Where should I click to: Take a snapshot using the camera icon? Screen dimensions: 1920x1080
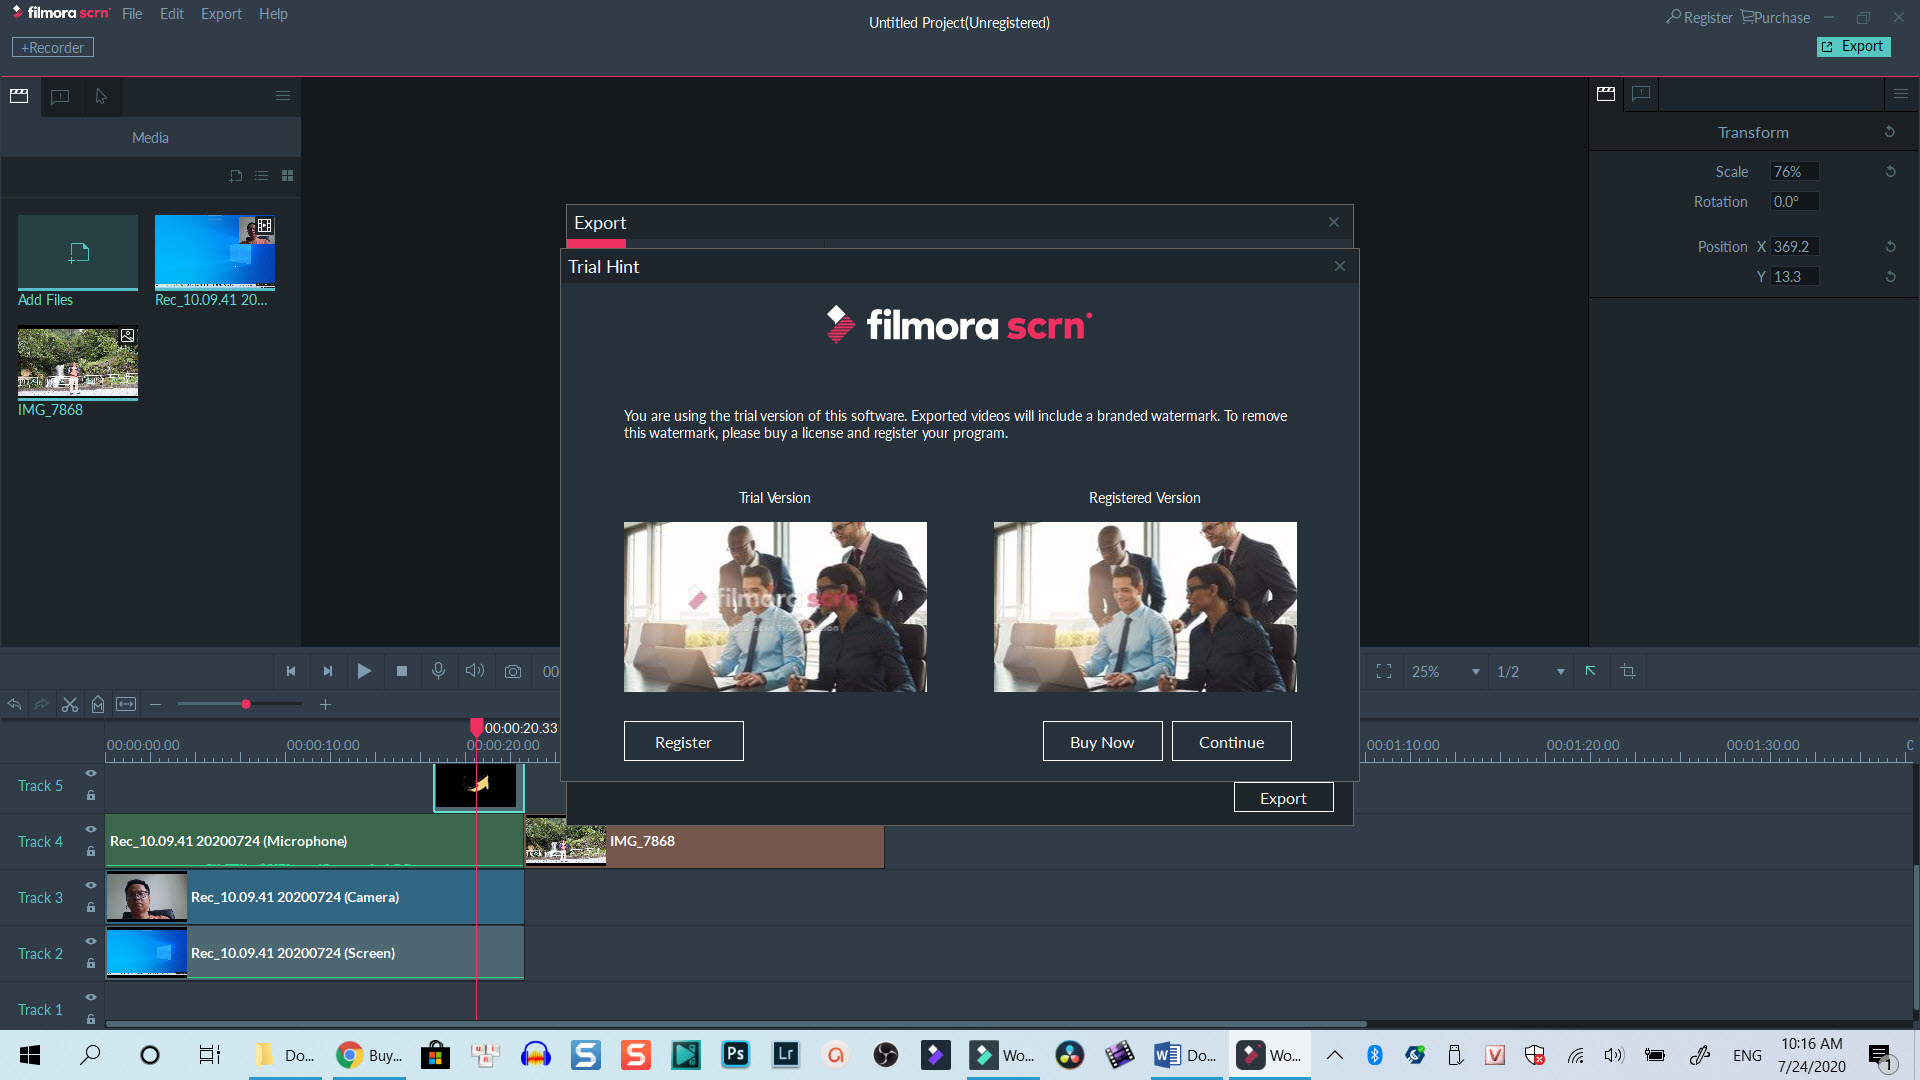(513, 671)
